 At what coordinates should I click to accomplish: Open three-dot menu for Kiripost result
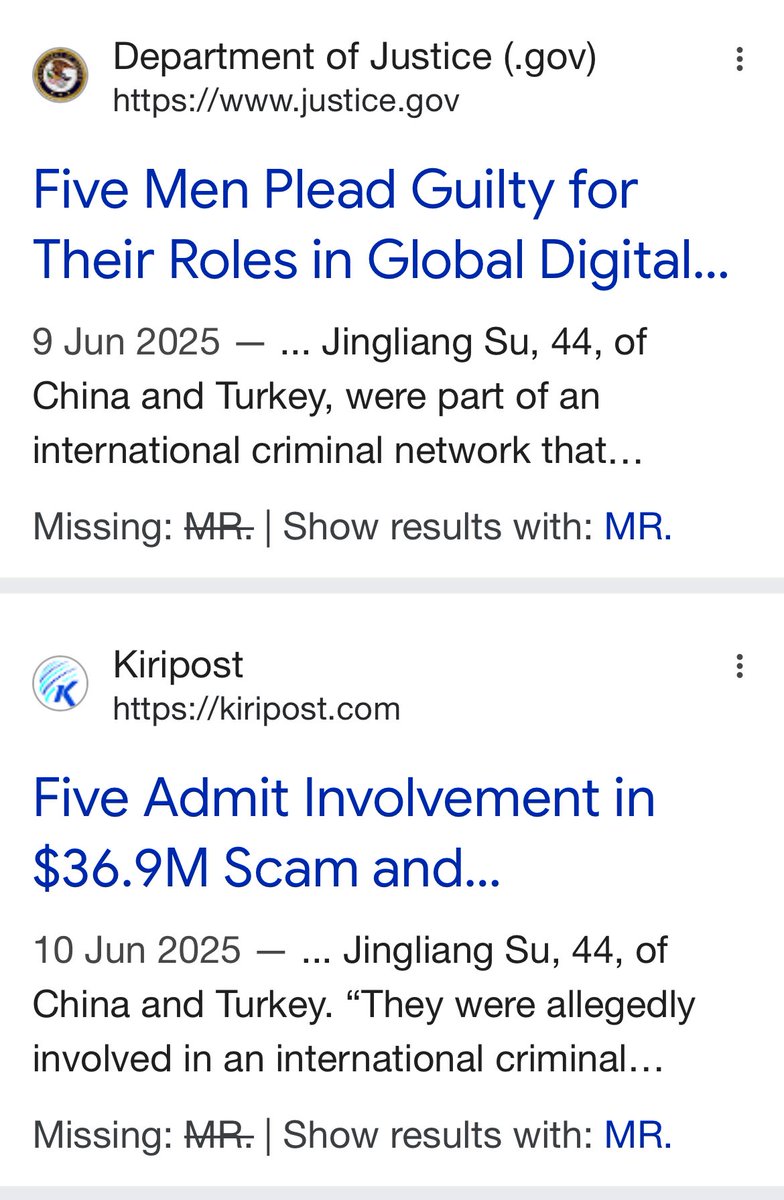pyautogui.click(x=739, y=666)
